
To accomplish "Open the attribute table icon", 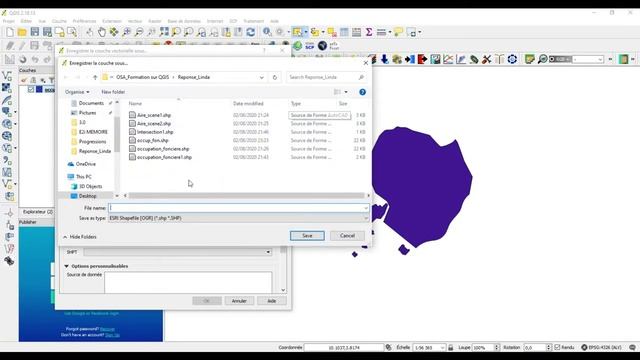I will [344, 32].
